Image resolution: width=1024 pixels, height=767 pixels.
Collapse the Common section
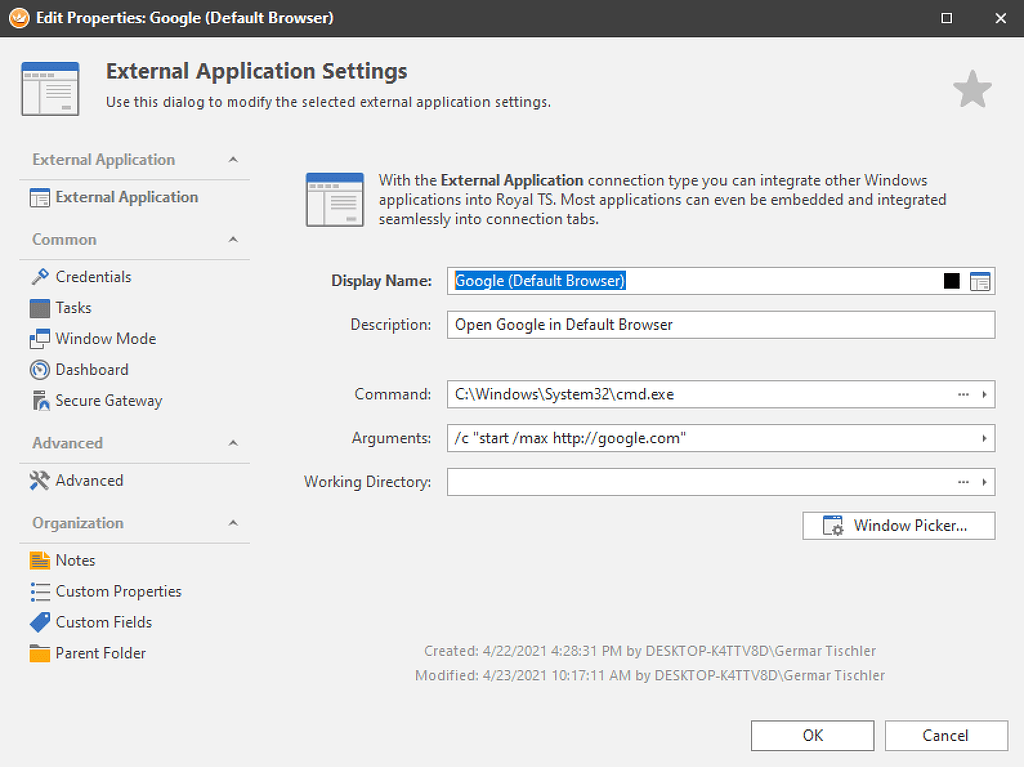(x=233, y=240)
